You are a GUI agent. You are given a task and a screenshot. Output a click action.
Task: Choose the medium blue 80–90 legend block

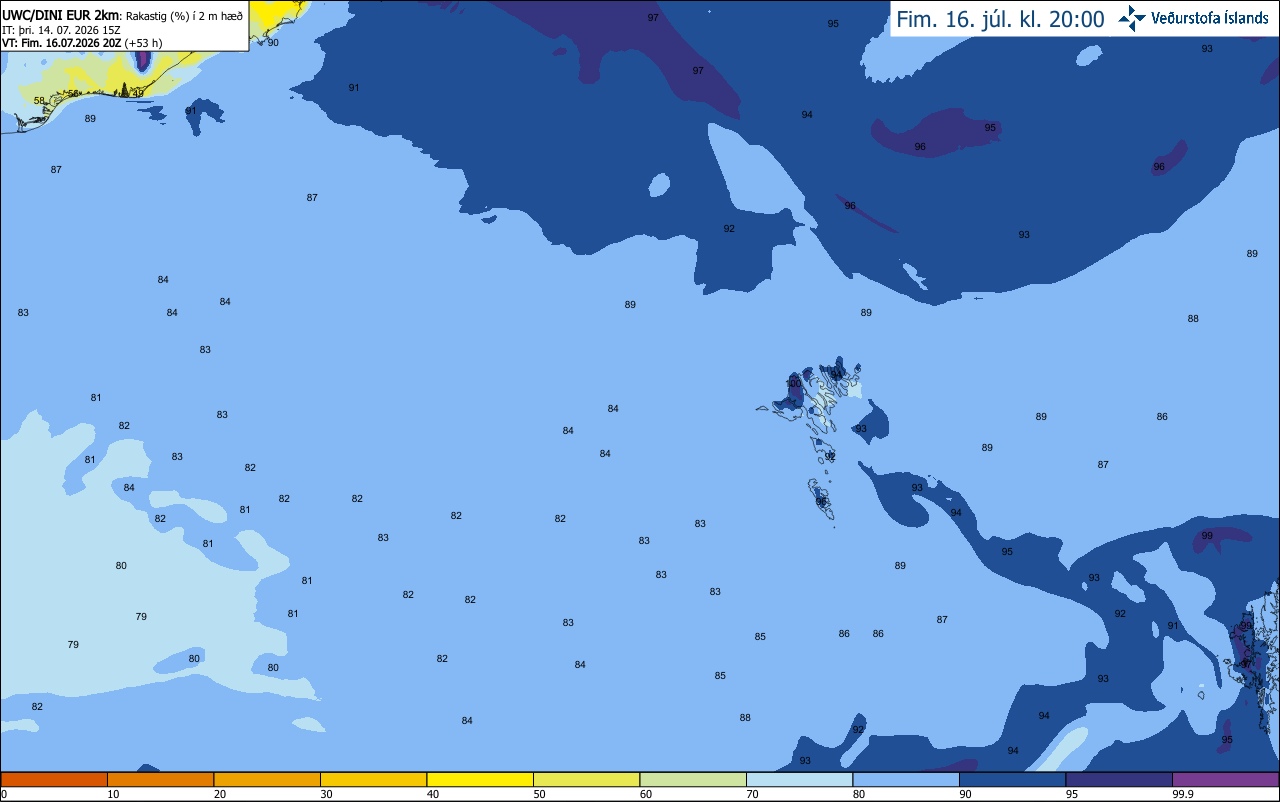point(906,779)
